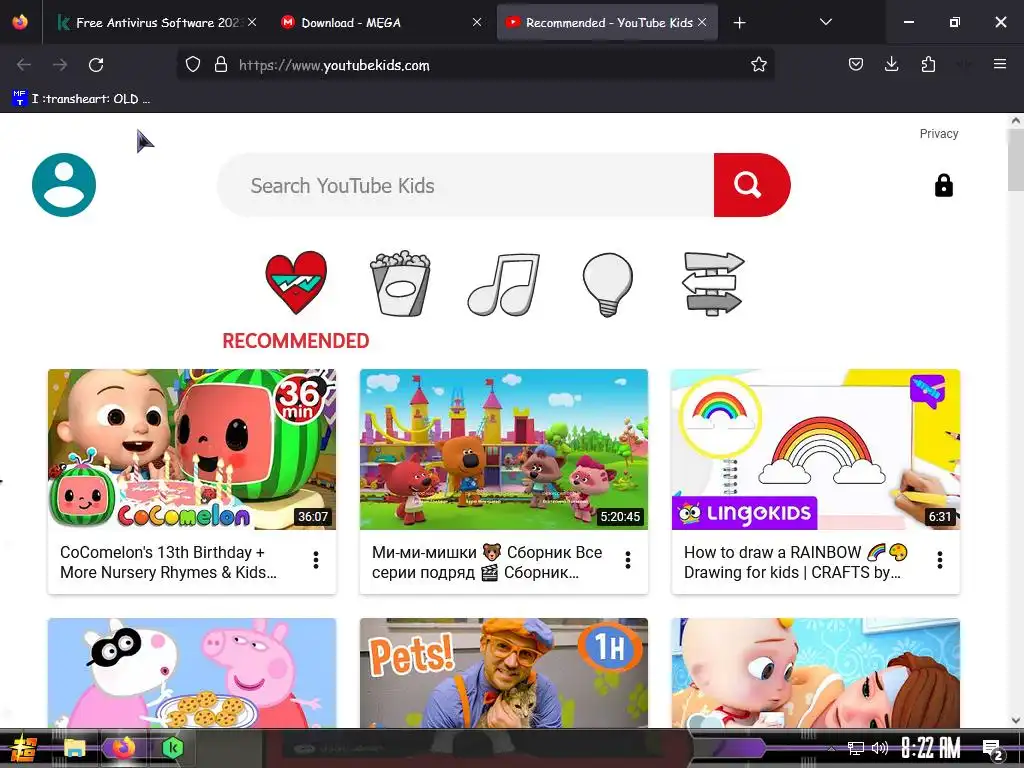1024x768 pixels.
Task: Play the Blippi Pets video thumbnail
Action: point(504,673)
